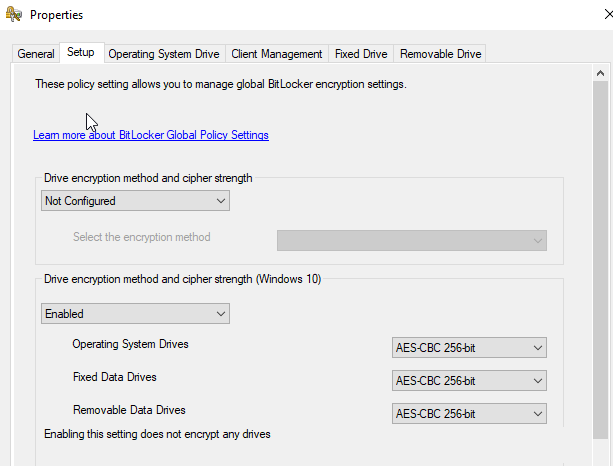Switch to the General tab
This screenshot has width=613, height=466.
[x=36, y=54]
